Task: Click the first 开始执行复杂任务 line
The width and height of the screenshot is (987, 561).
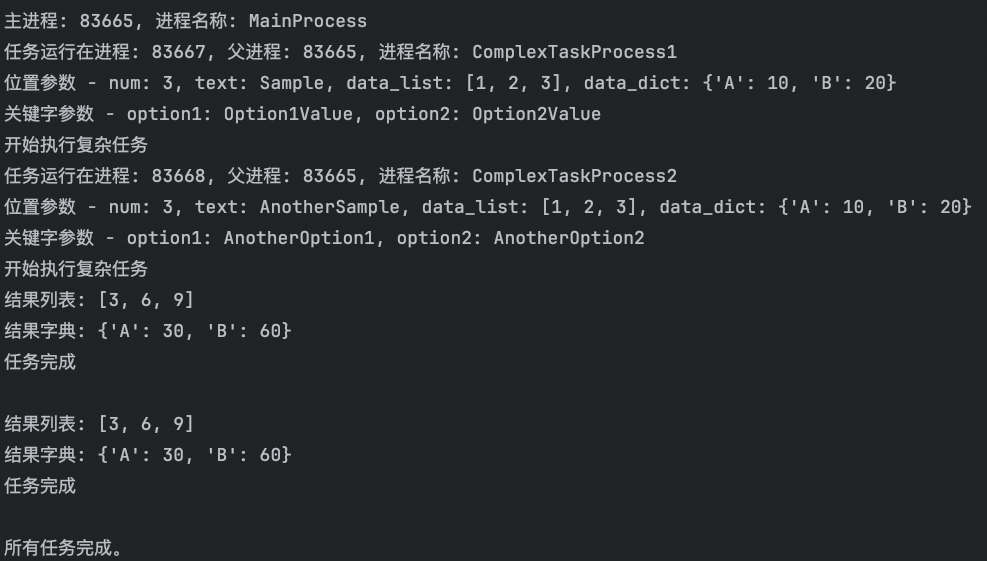Action: [76, 145]
